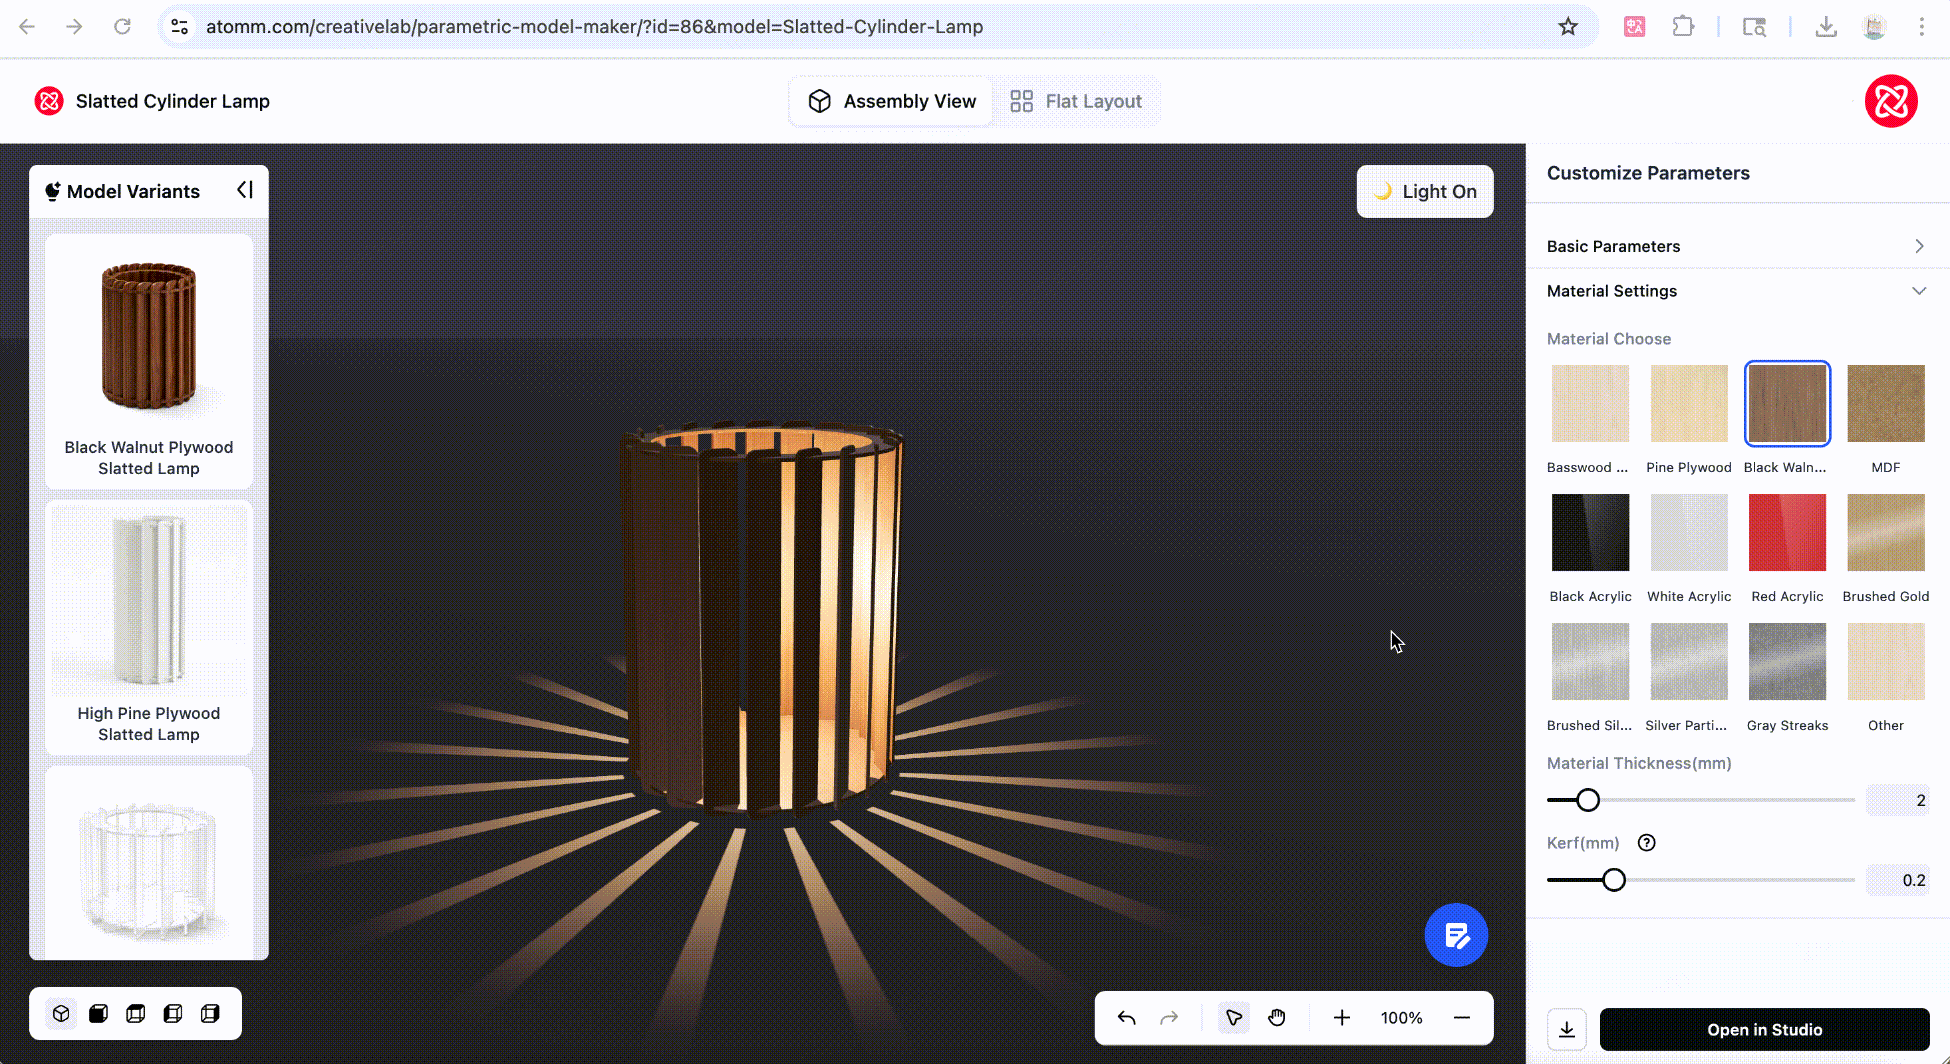Expand the Basic Parameters section

[1736, 246]
